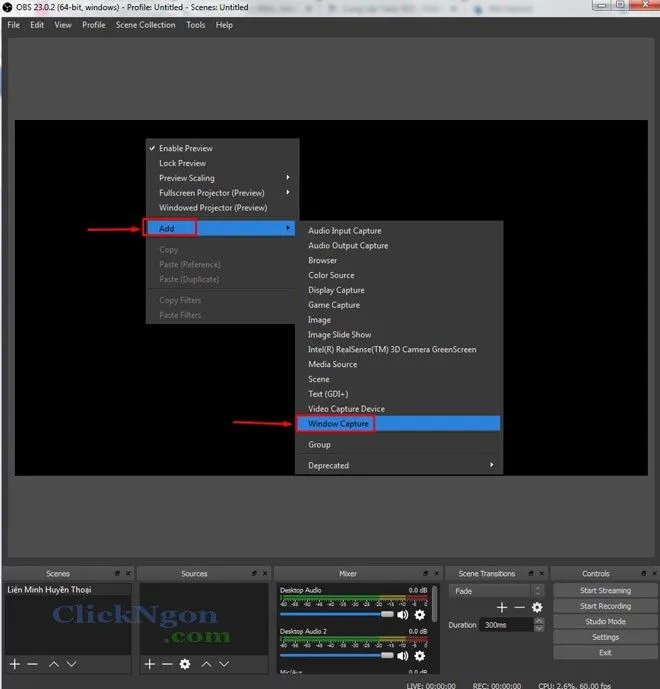Adjust Desktop Audio volume slider
Image resolution: width=660 pixels, height=689 pixels.
(x=337, y=614)
